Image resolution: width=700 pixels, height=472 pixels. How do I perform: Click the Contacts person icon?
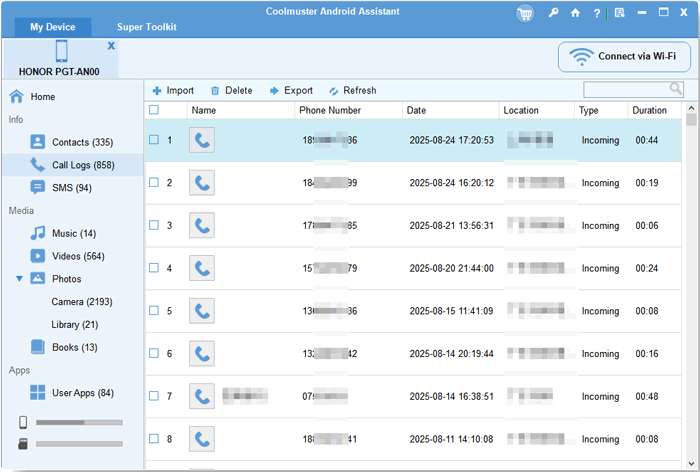38,142
